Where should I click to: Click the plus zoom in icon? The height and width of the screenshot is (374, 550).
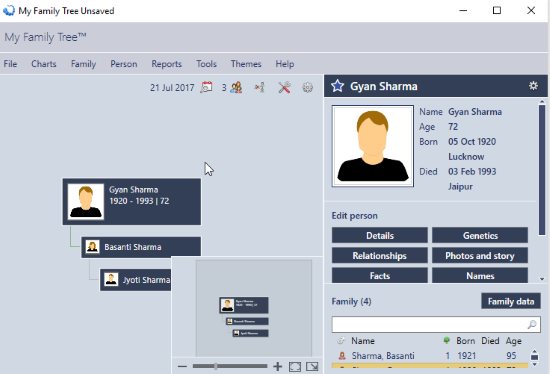(277, 367)
